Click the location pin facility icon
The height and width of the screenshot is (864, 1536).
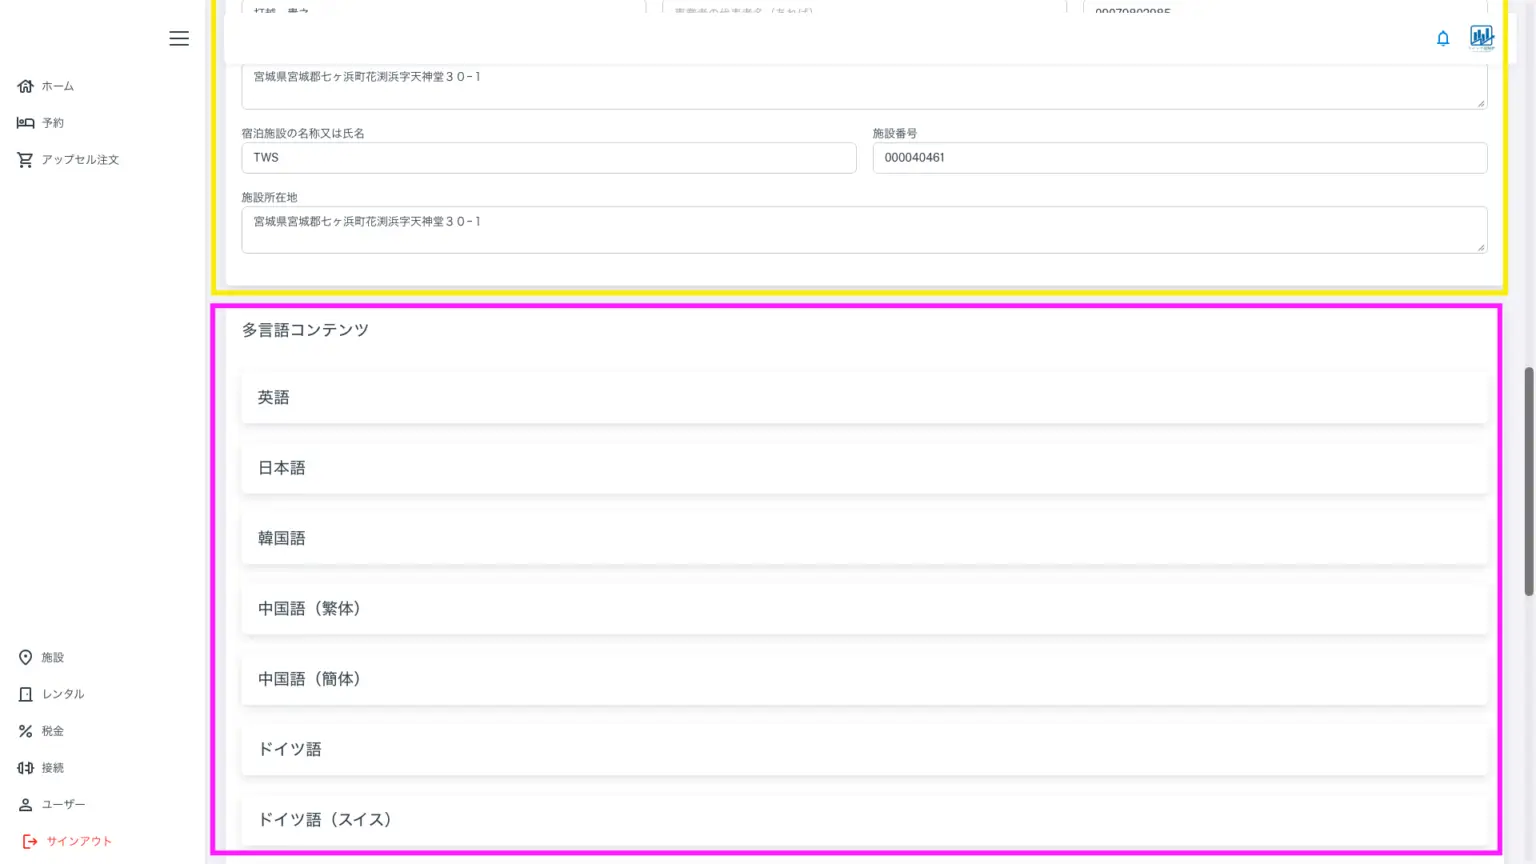(26, 657)
